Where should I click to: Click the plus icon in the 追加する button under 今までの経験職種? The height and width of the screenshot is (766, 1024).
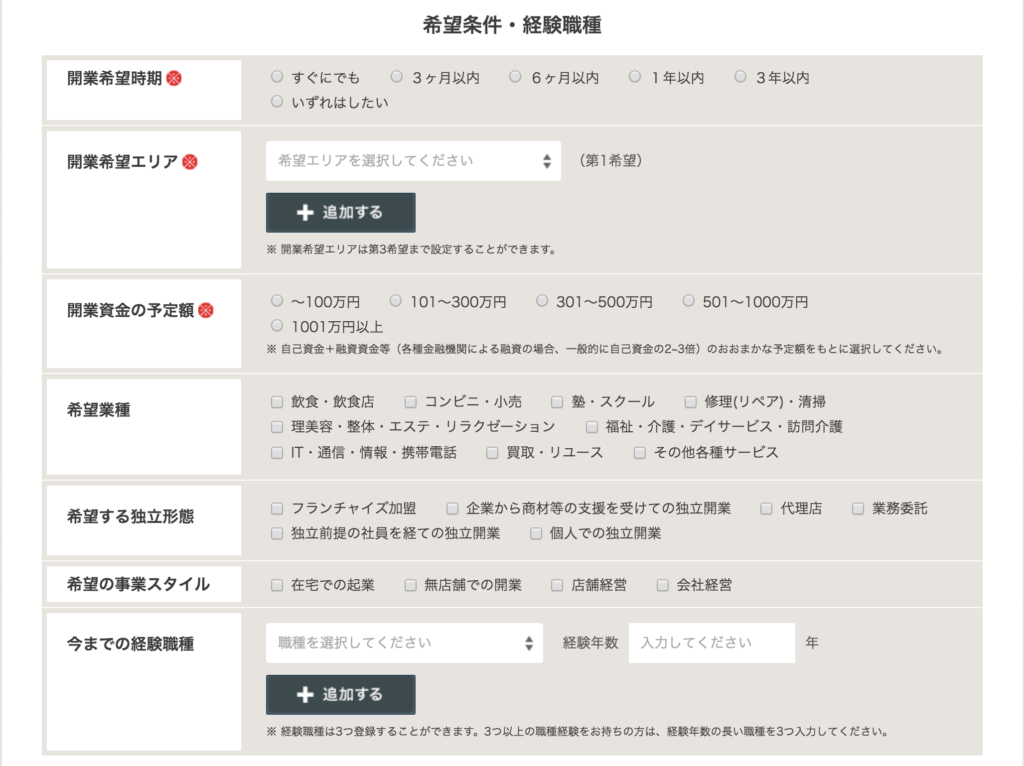(305, 695)
